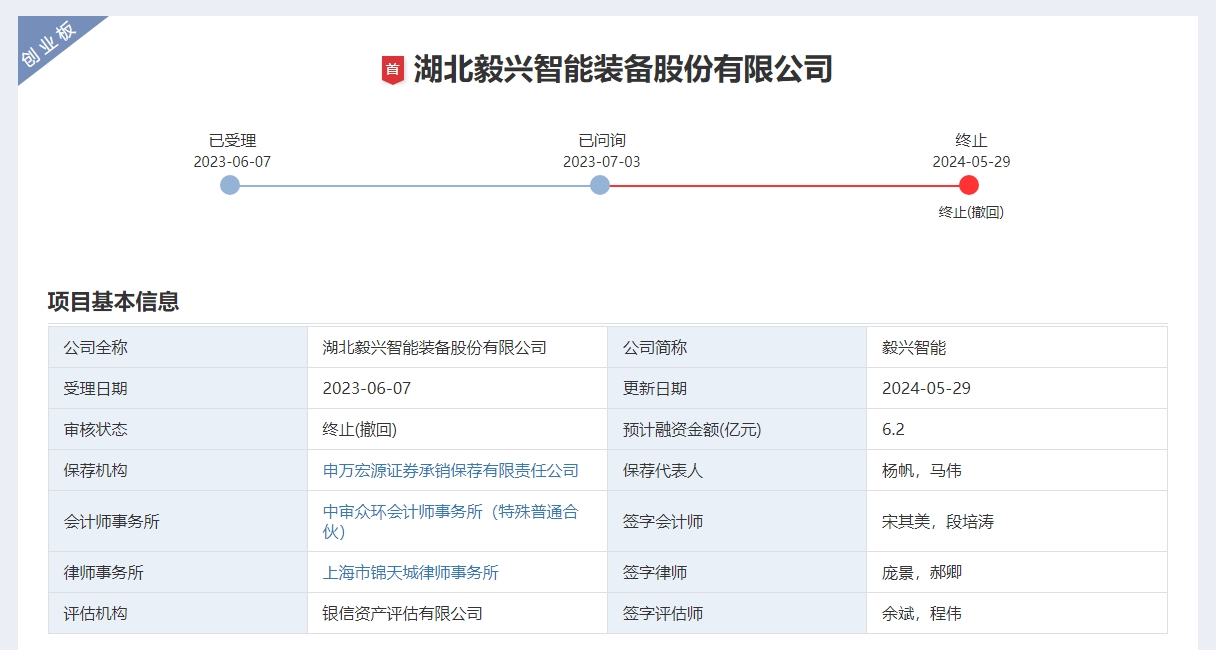
Task: Click the 项目基本信息 section heading
Action: [x=114, y=301]
